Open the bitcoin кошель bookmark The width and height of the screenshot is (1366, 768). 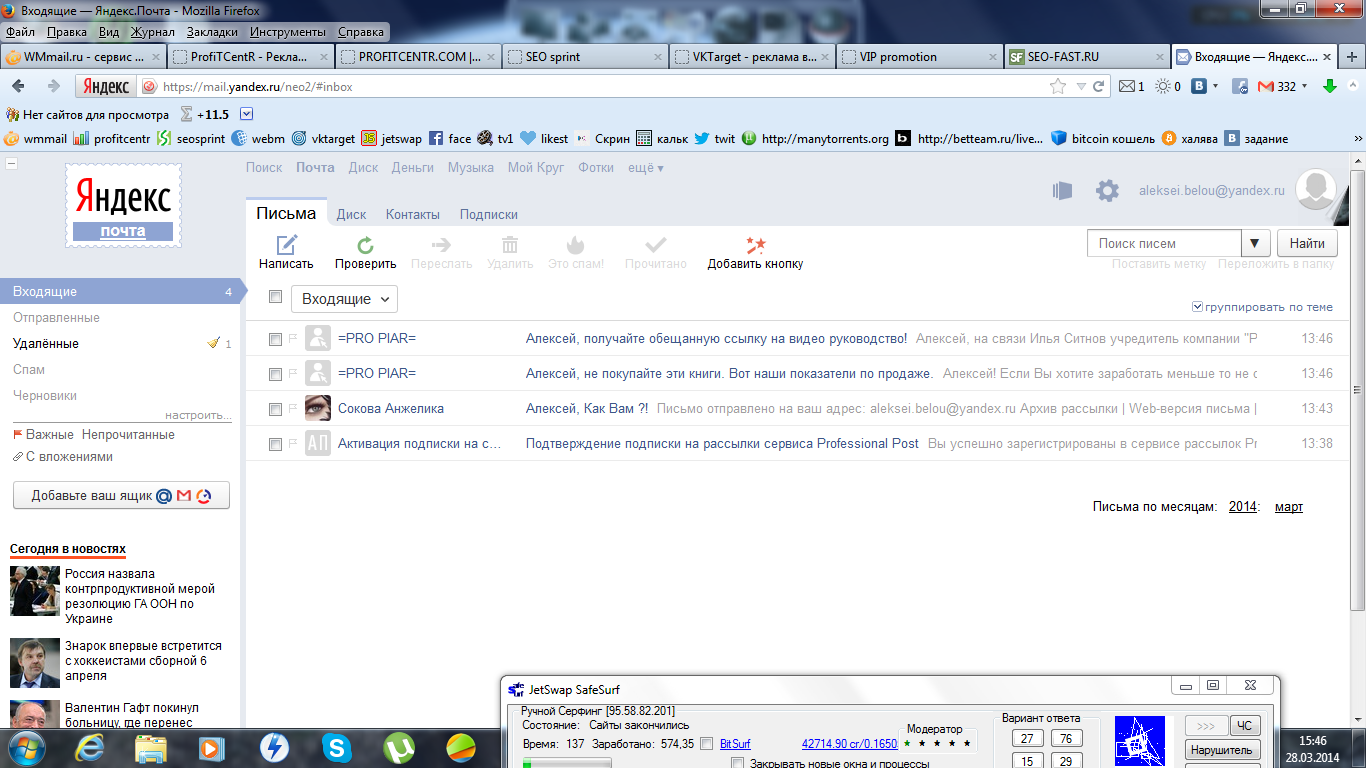click(x=1103, y=139)
